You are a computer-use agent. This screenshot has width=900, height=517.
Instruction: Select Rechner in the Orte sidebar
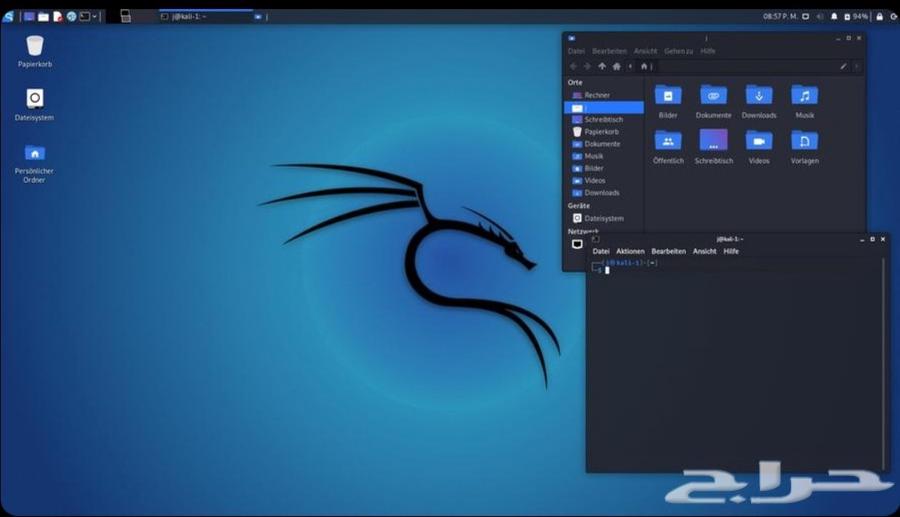coord(604,95)
